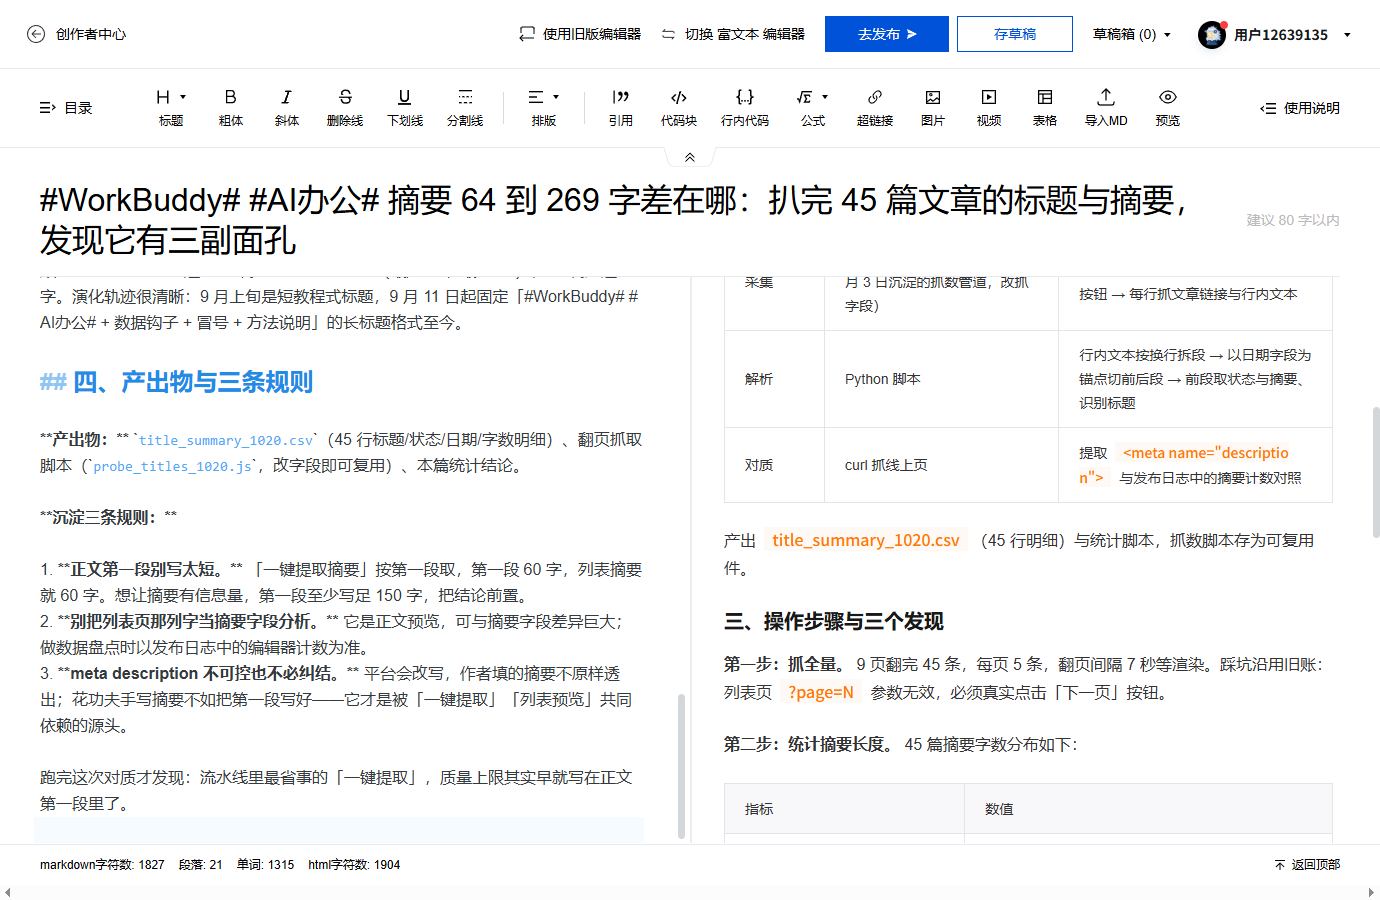Screen dimensions: 1380x900
Task: Switch to the rich text editor (切换富文本编辑器)
Action: (733, 34)
